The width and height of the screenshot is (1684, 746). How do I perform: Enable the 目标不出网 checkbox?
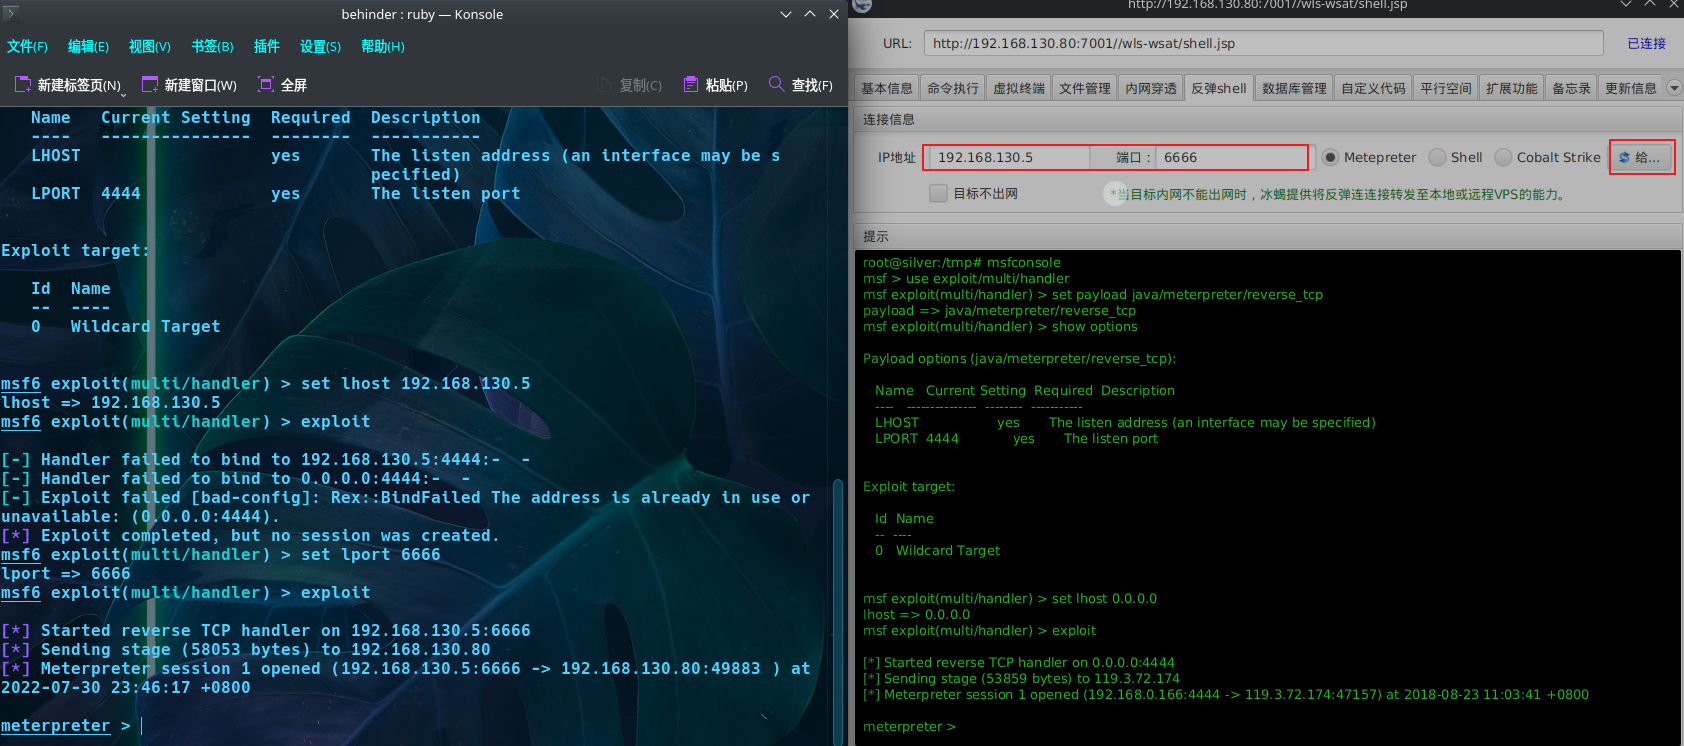(938, 193)
